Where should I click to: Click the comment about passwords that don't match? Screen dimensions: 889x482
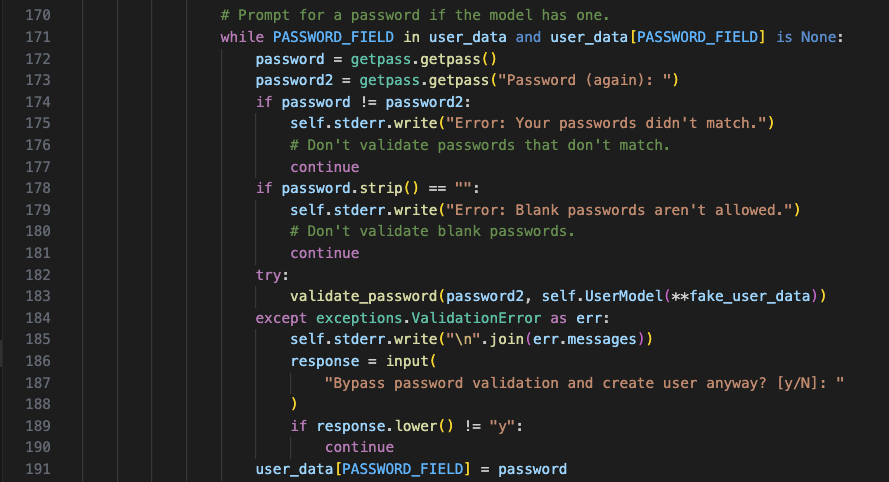[x=480, y=145]
